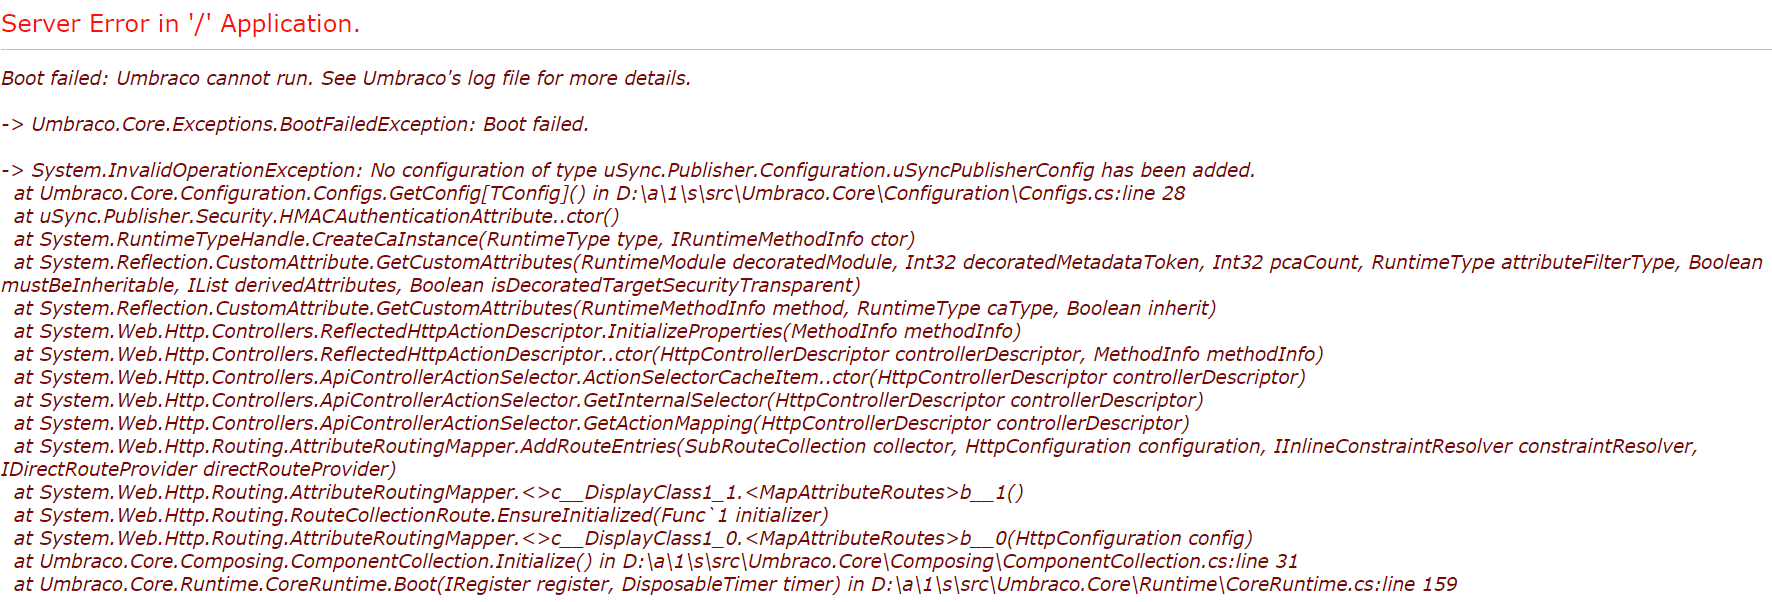Click the AttributeRoutingMapper.AddRouteEntries line
This screenshot has height=602, width=1772.
pos(855,446)
